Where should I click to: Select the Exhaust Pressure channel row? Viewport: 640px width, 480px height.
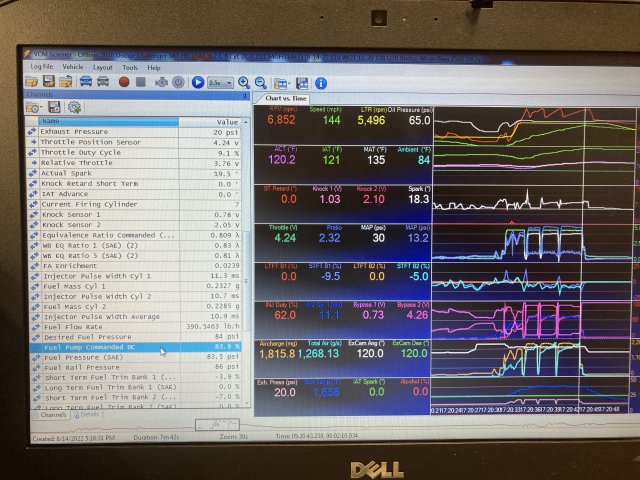coord(133,132)
